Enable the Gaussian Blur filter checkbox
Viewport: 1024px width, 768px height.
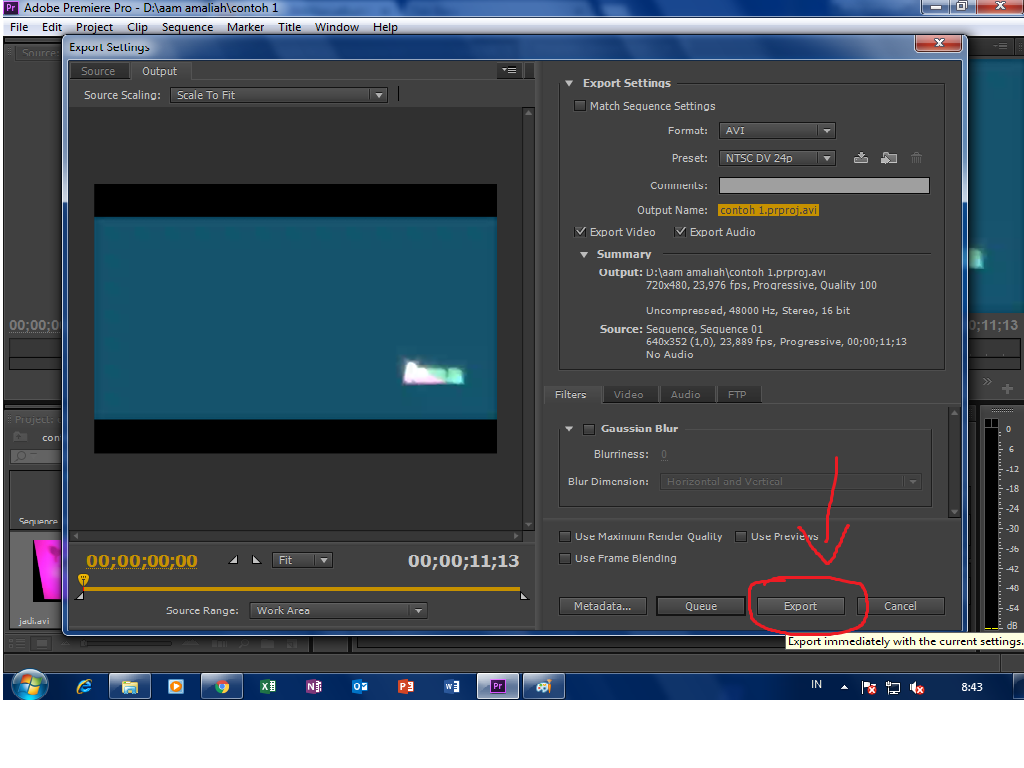pyautogui.click(x=589, y=429)
